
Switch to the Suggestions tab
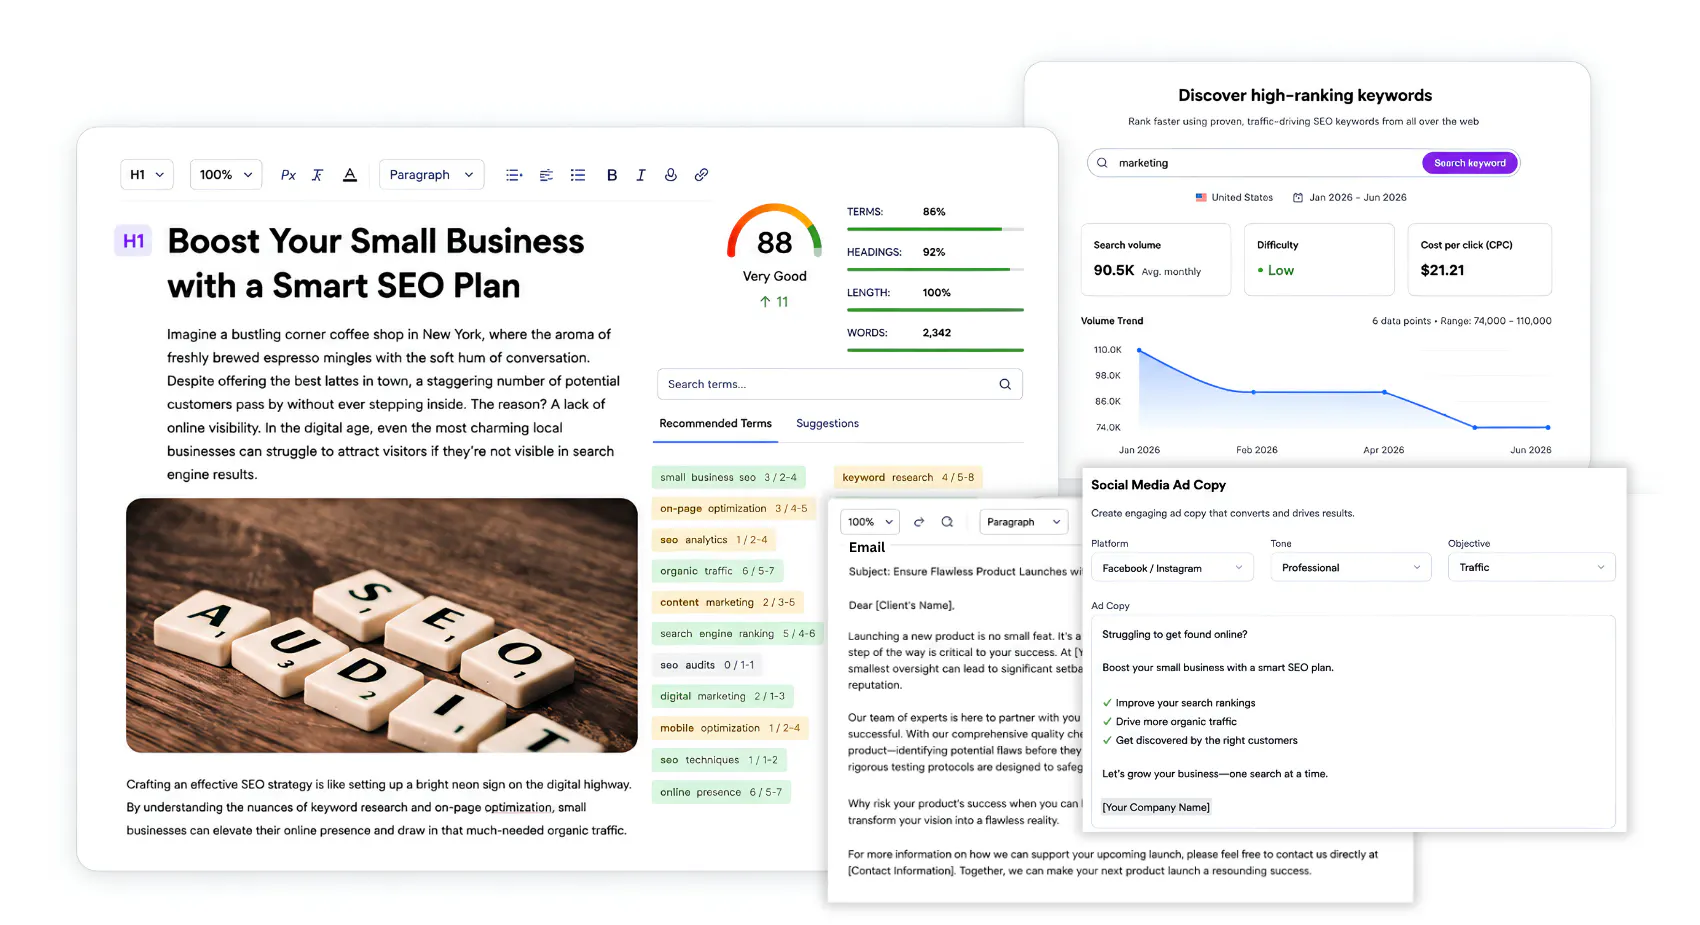[828, 424]
